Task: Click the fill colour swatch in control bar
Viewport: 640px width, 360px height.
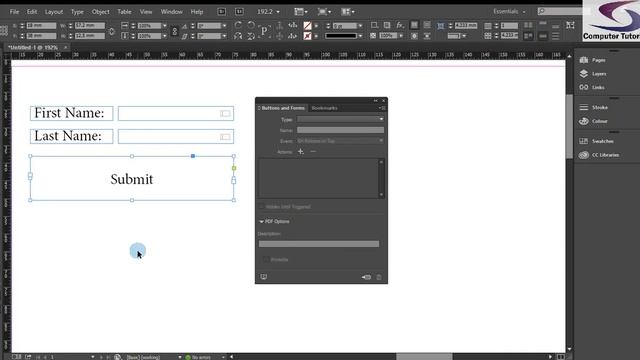Action: [x=307, y=25]
